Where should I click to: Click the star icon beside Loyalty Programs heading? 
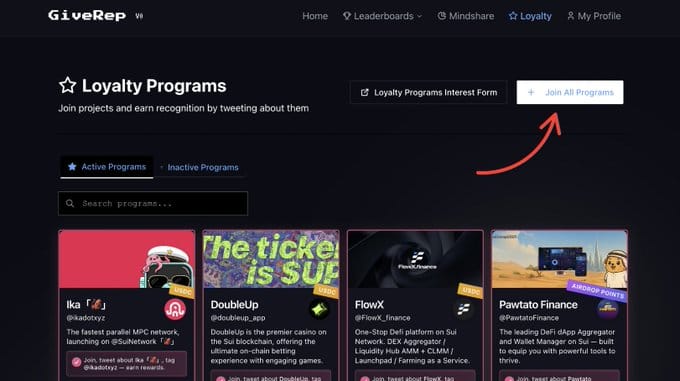68,85
